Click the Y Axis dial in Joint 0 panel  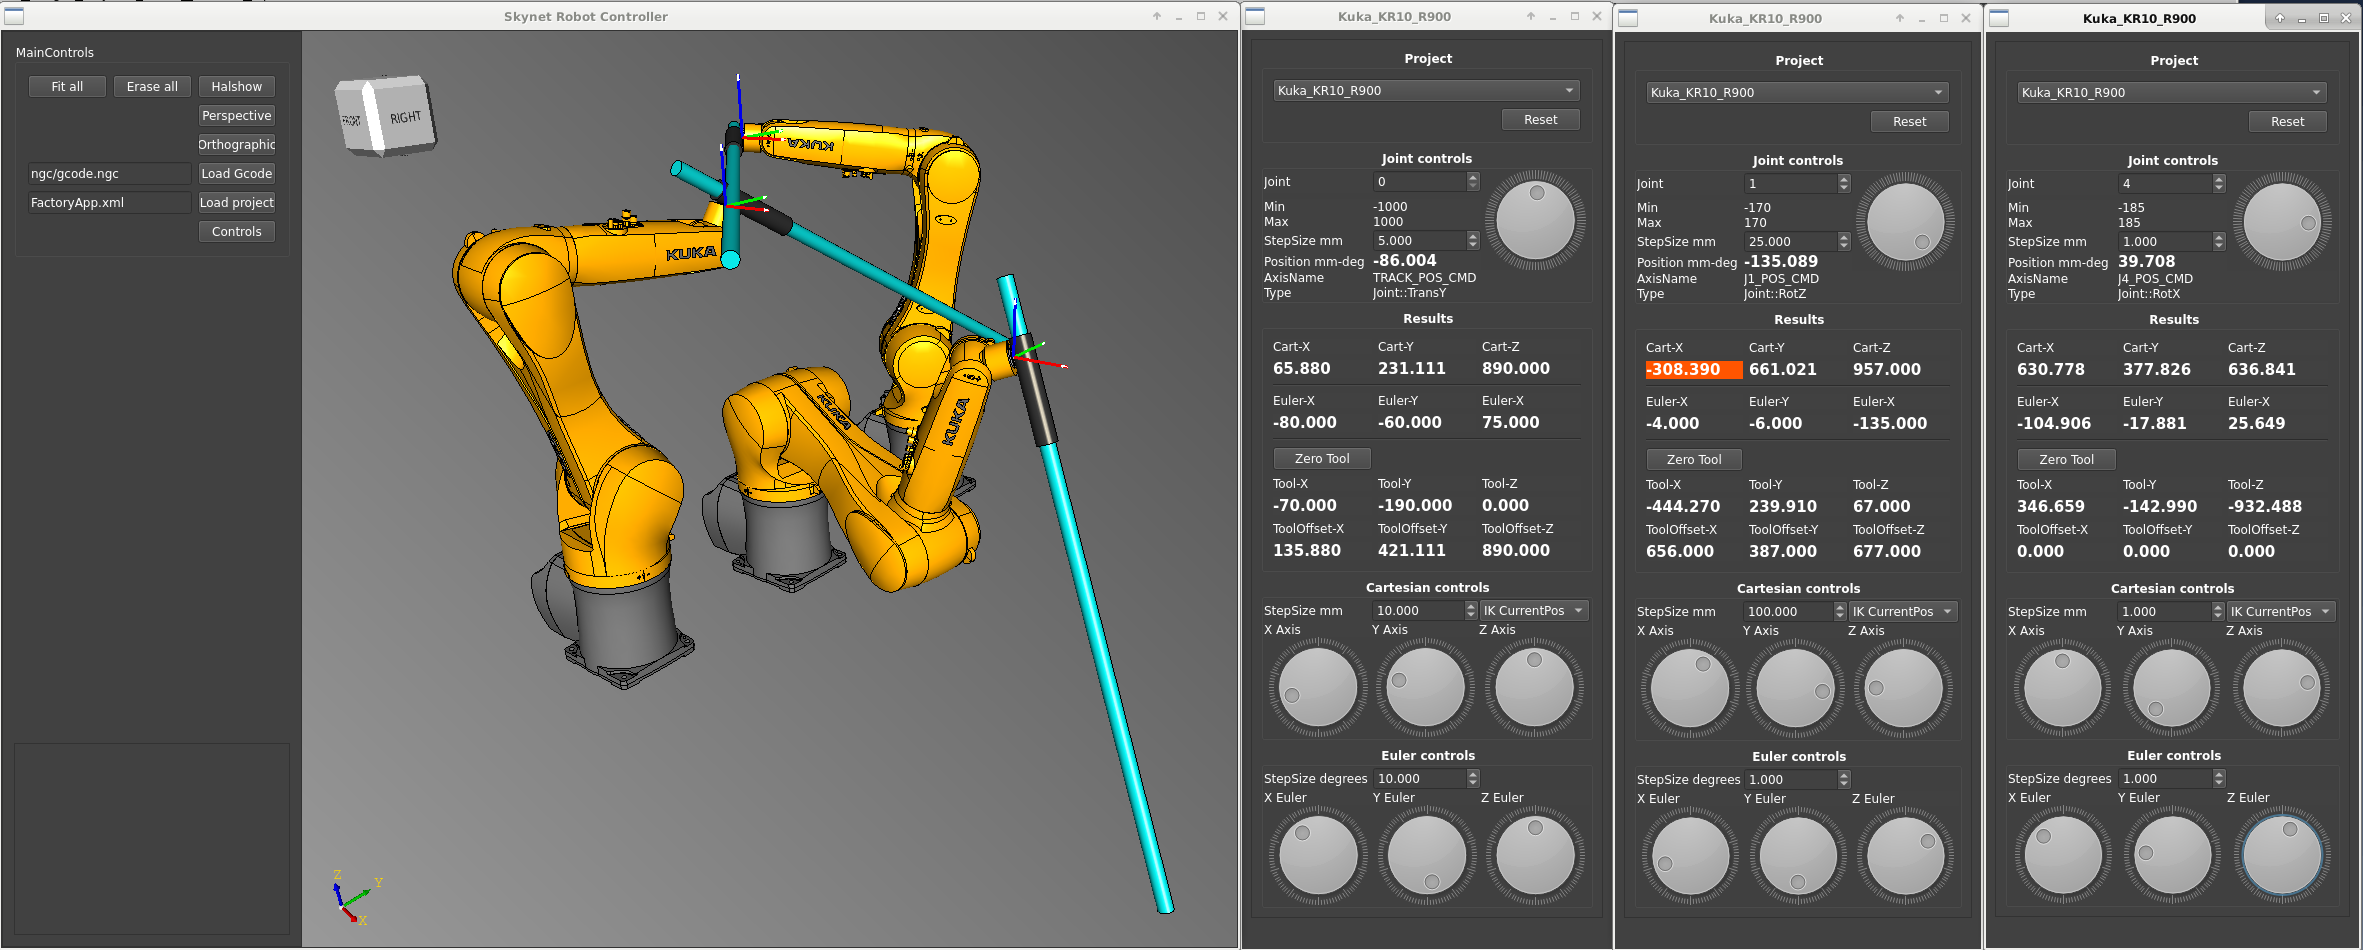[1426, 688]
